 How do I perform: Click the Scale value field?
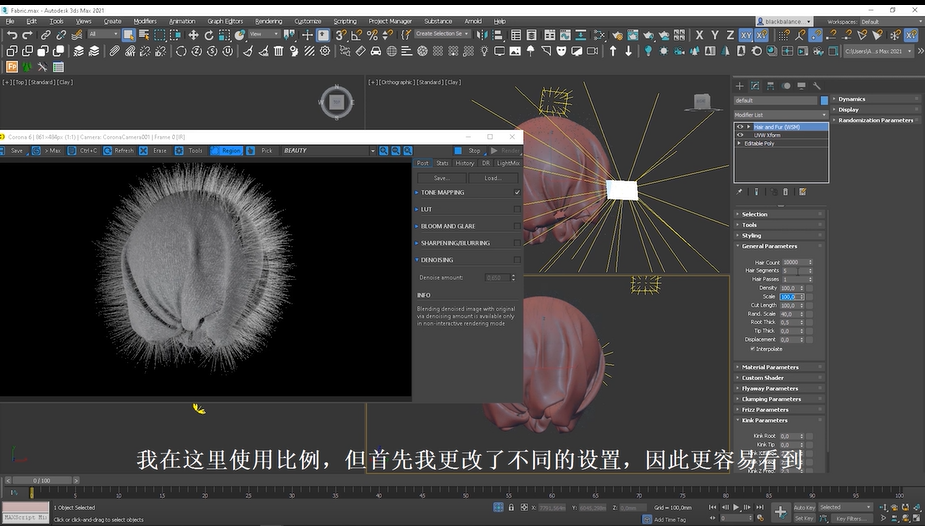click(790, 297)
